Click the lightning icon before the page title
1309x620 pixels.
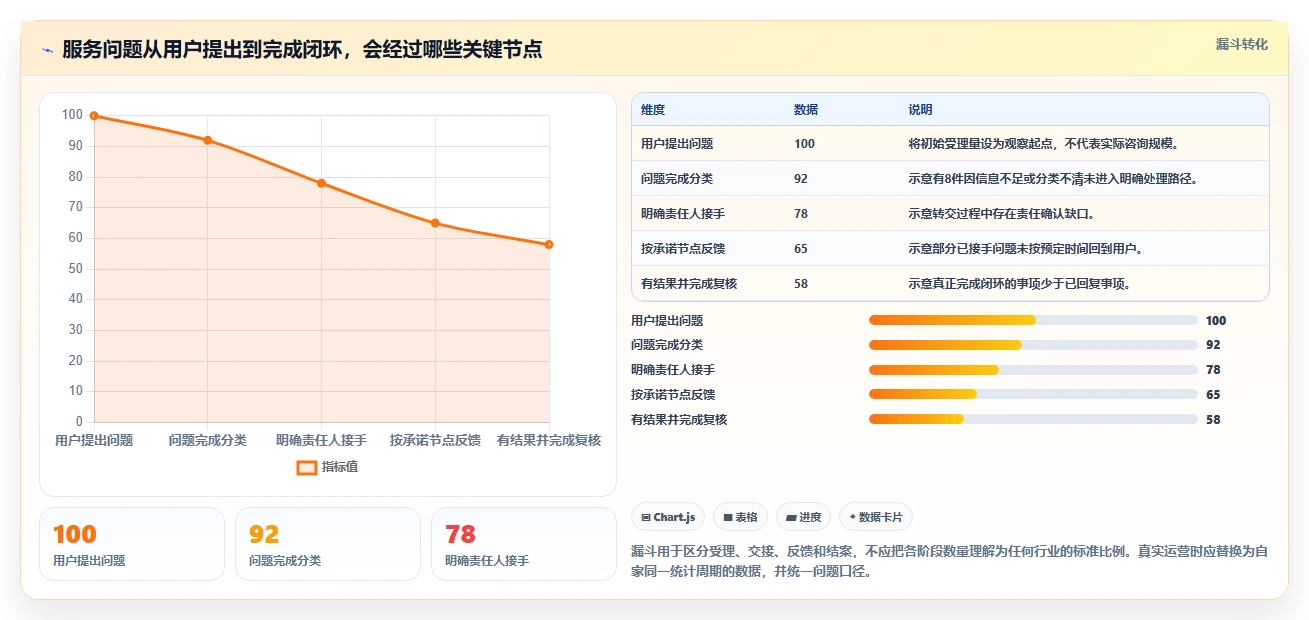coord(48,49)
